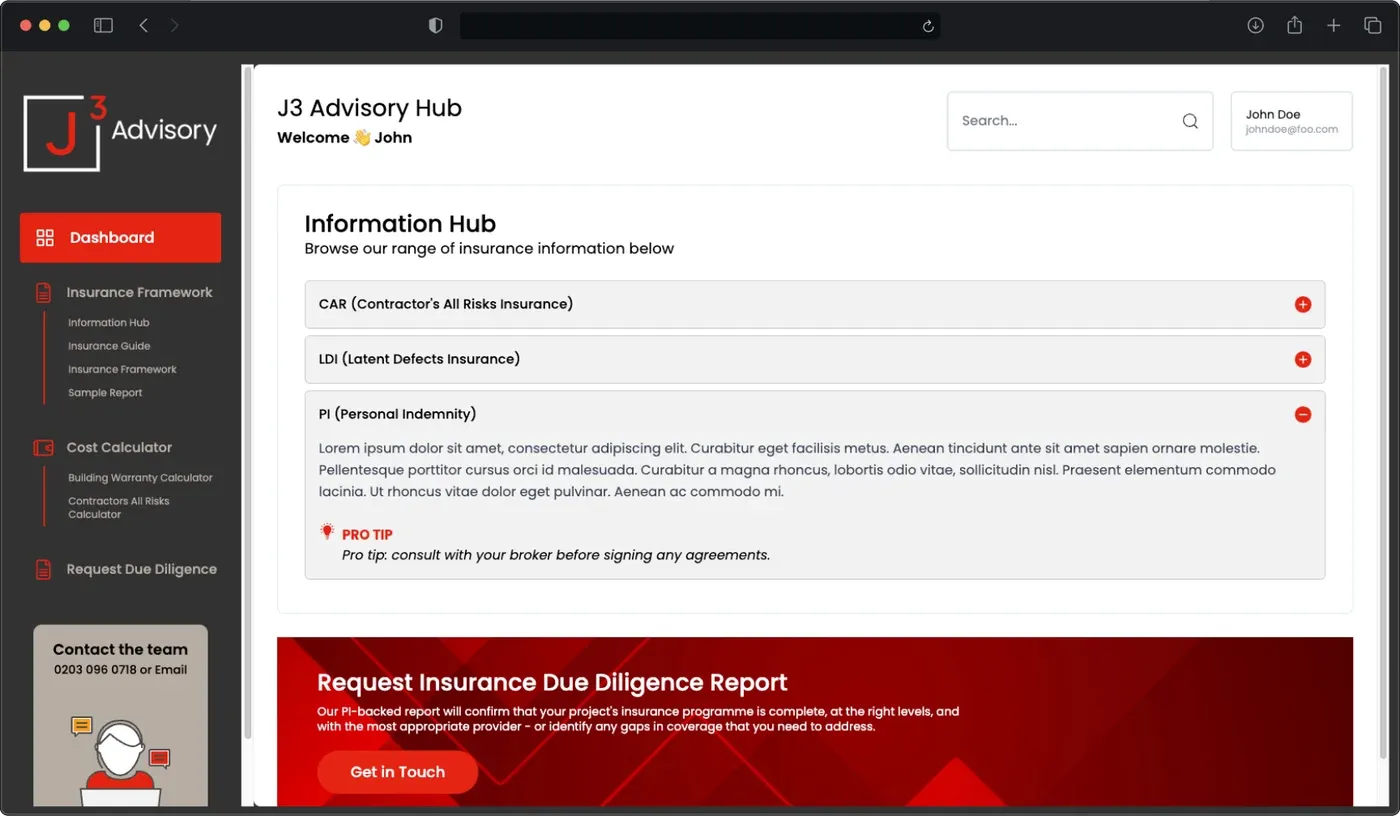The height and width of the screenshot is (816, 1400).
Task: Click the J3 Advisory Hub title
Action: pyautogui.click(x=369, y=108)
